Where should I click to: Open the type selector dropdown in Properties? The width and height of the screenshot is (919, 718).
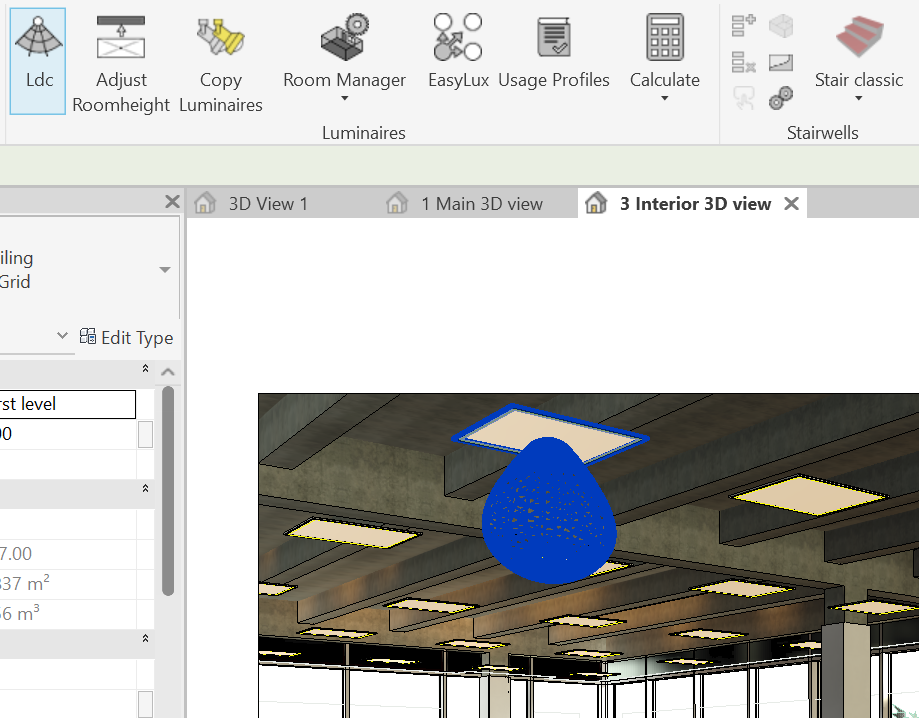click(165, 270)
